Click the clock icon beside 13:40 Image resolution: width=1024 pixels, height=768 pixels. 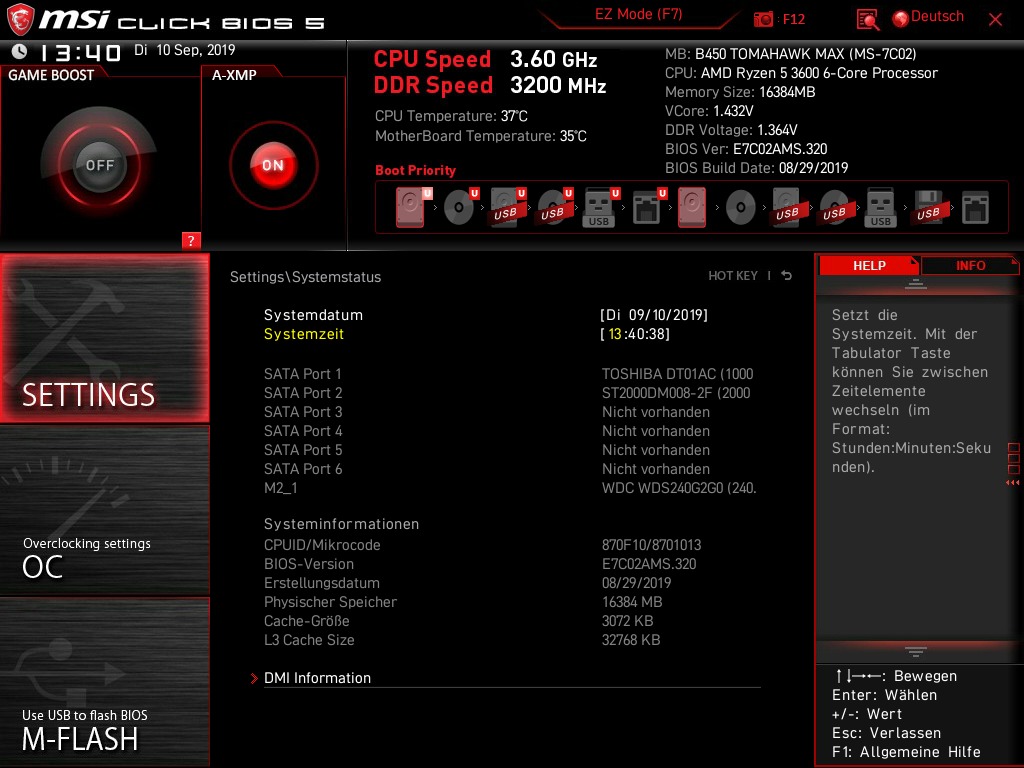point(19,51)
